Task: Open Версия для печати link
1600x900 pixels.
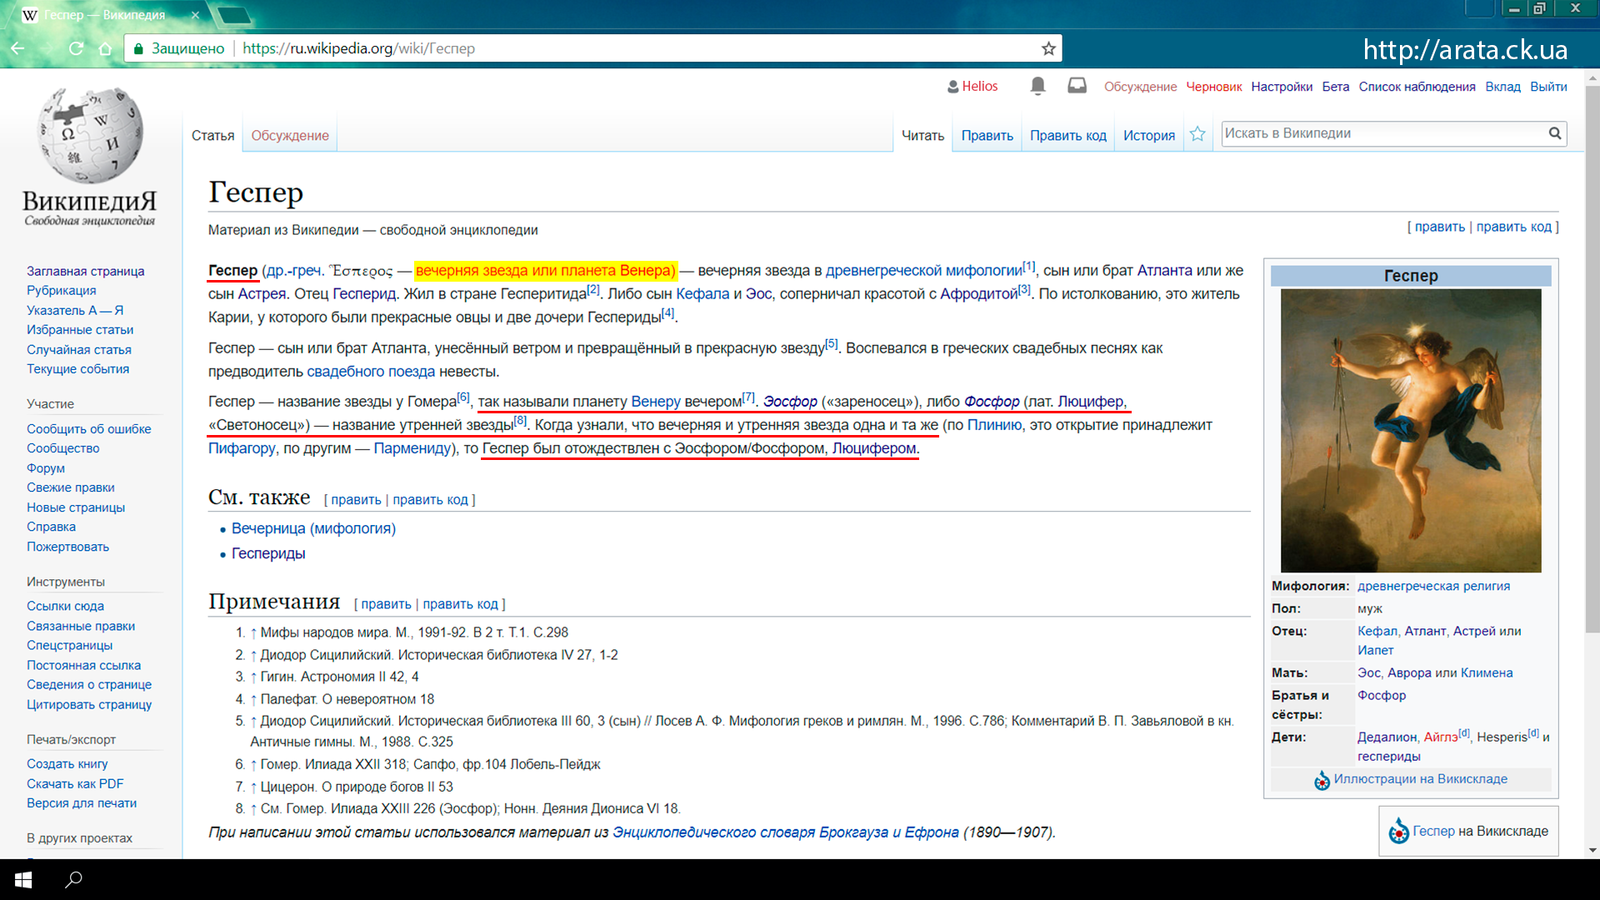Action: [x=82, y=802]
